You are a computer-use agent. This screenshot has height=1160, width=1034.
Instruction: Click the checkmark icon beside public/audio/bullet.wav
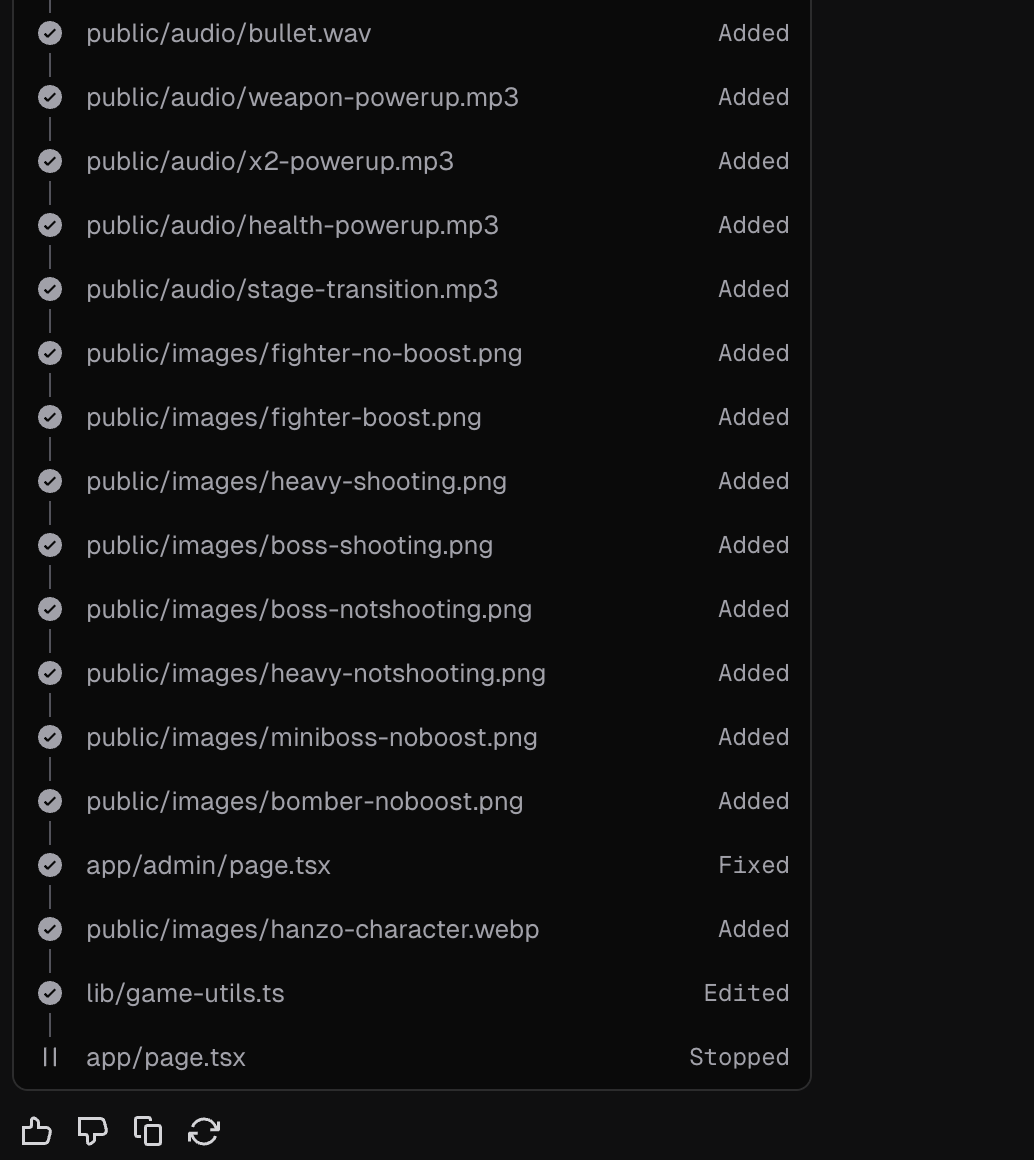(50, 33)
